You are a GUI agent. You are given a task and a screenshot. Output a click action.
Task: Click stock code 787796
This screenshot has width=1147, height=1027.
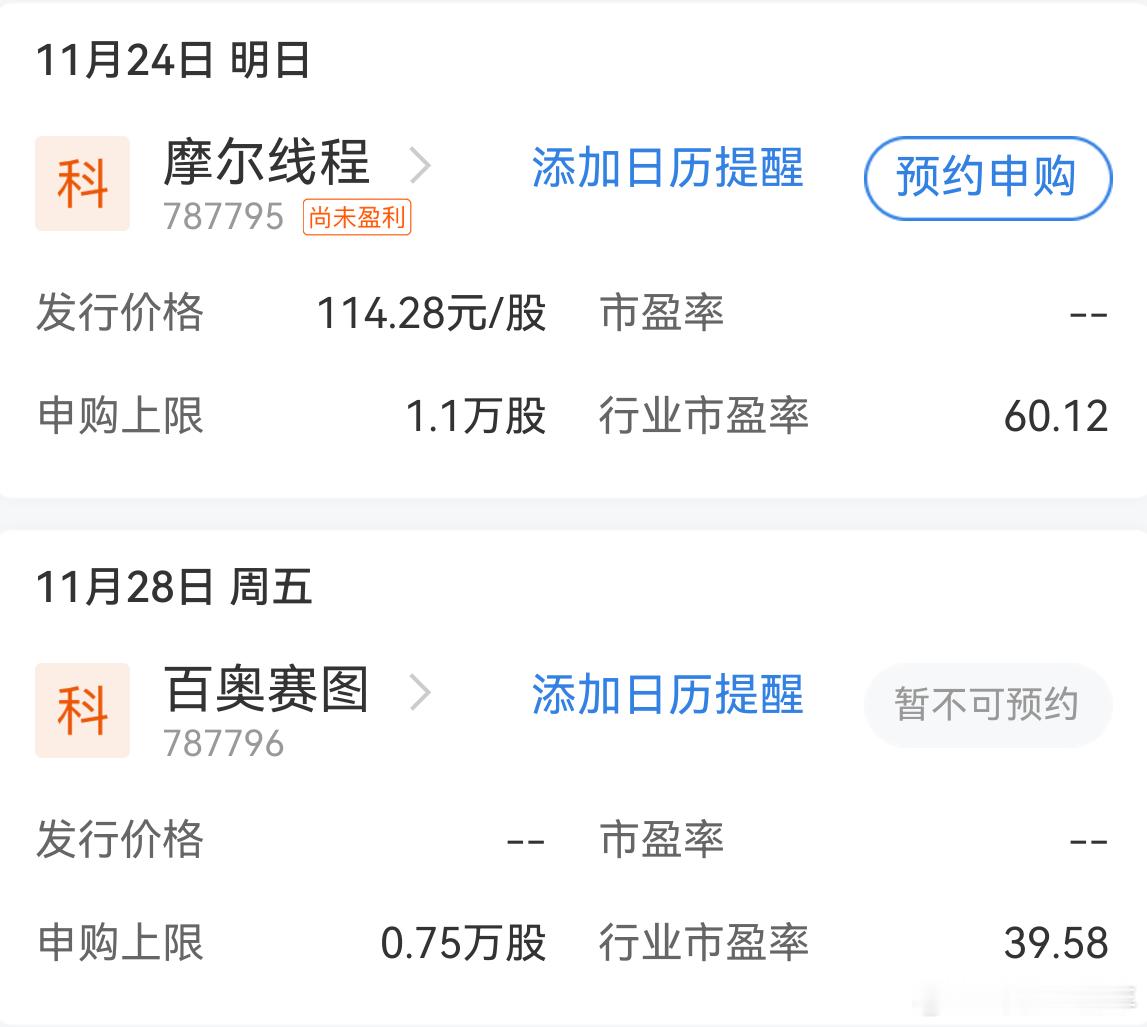pos(222,744)
